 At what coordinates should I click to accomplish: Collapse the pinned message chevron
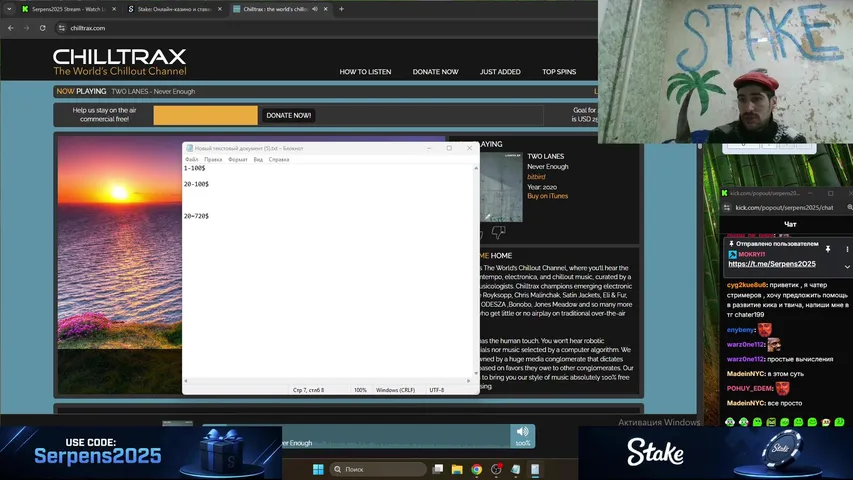[x=847, y=267]
